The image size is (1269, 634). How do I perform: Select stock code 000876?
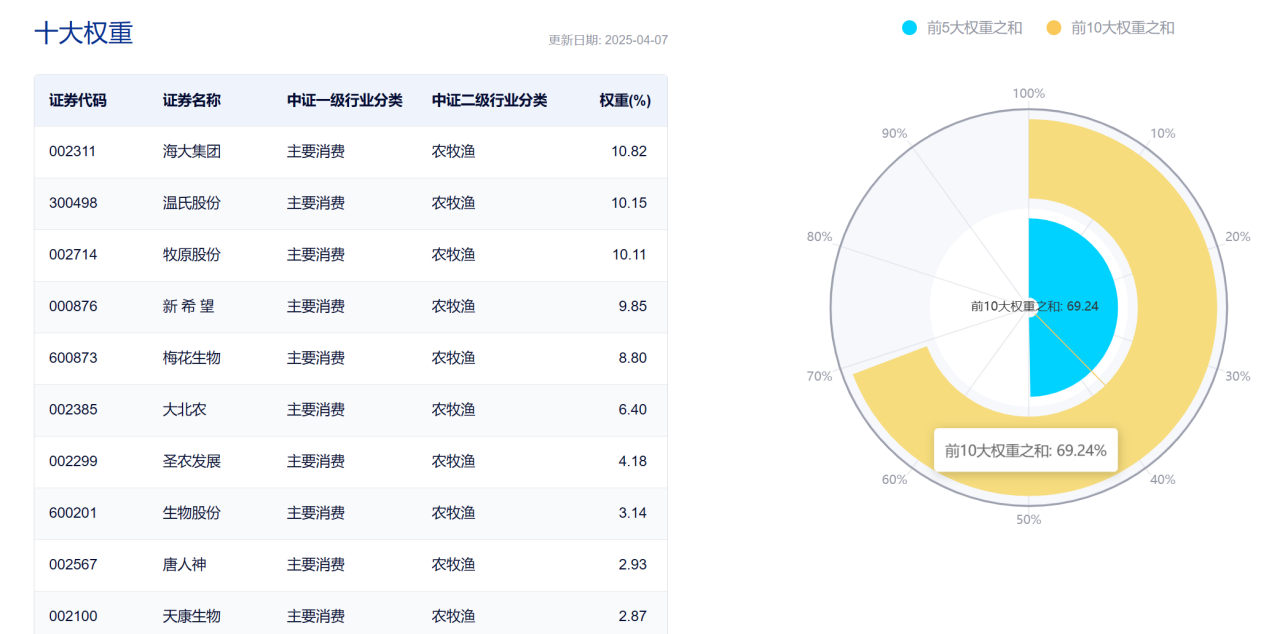[x=73, y=306]
